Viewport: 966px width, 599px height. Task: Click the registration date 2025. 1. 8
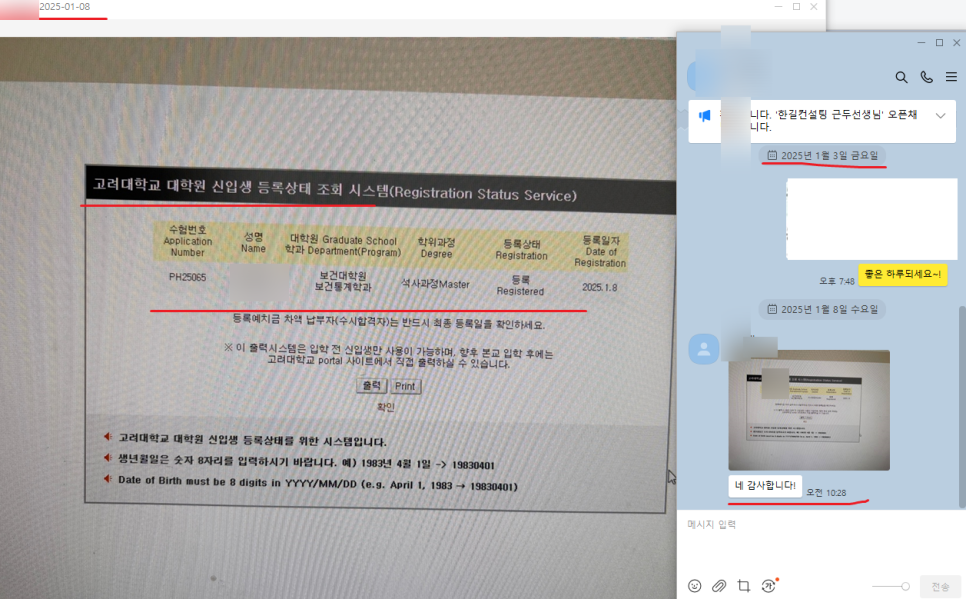click(599, 287)
